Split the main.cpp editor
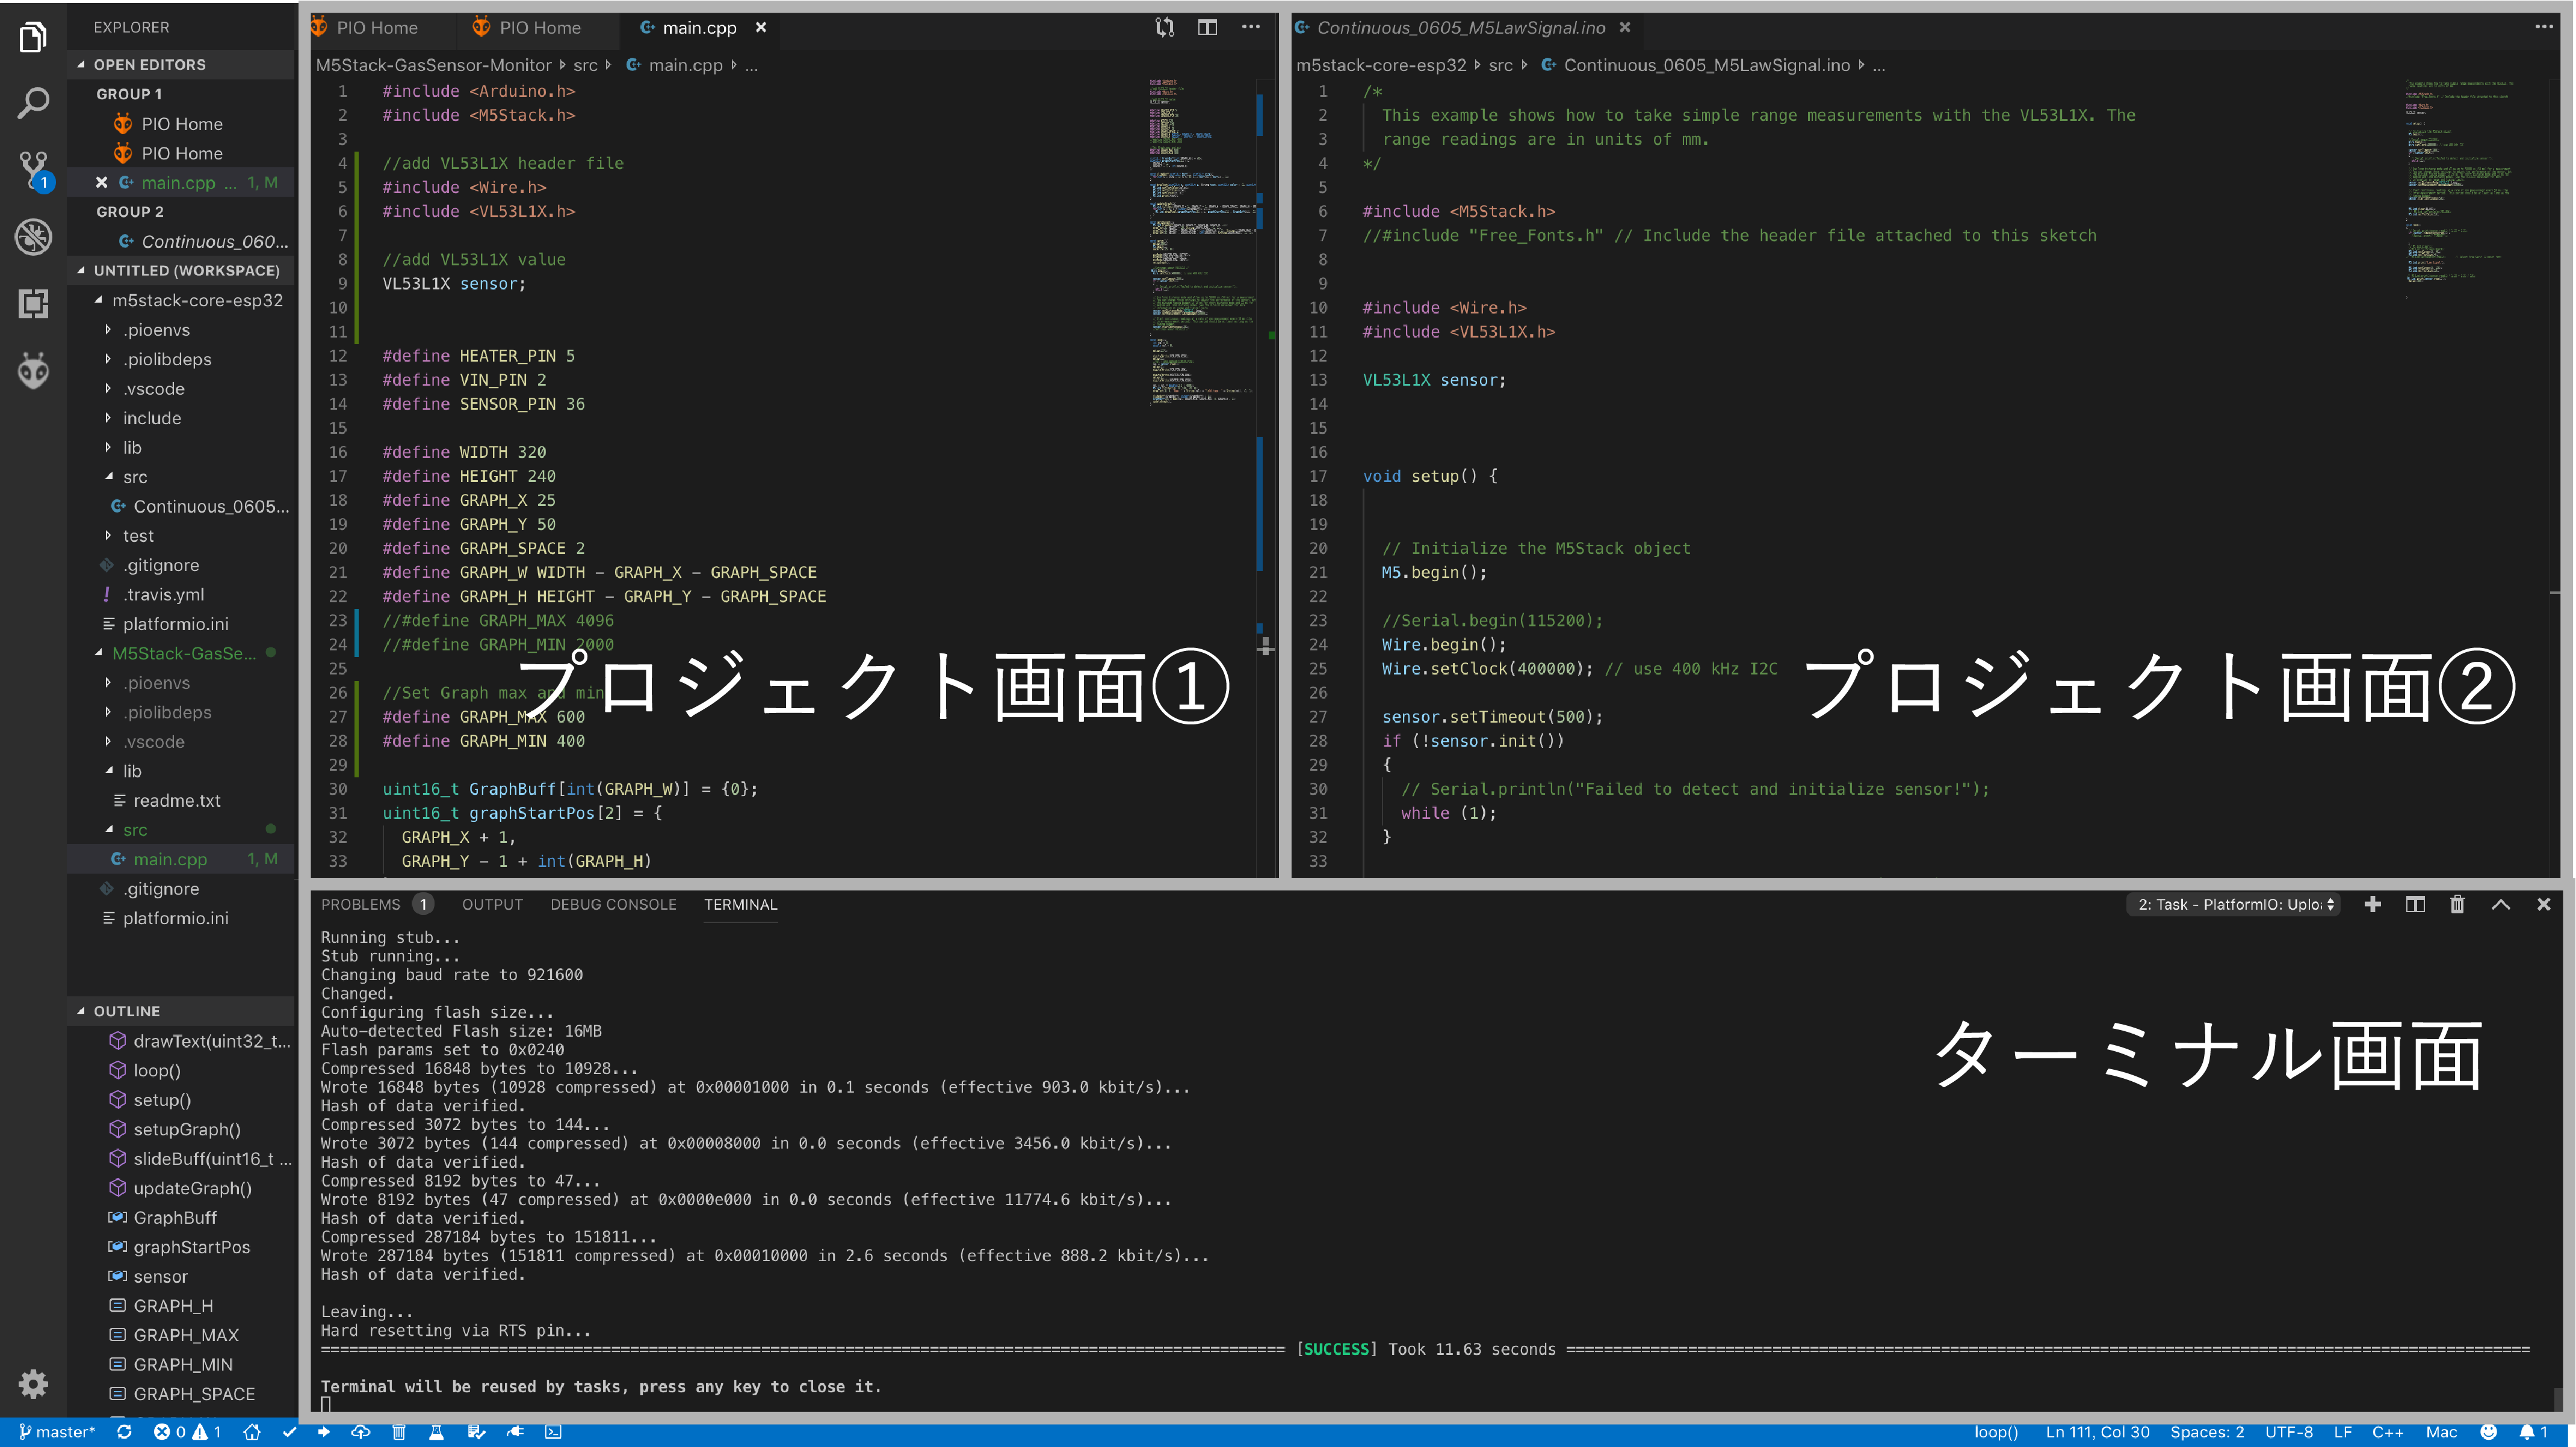 [x=1207, y=27]
